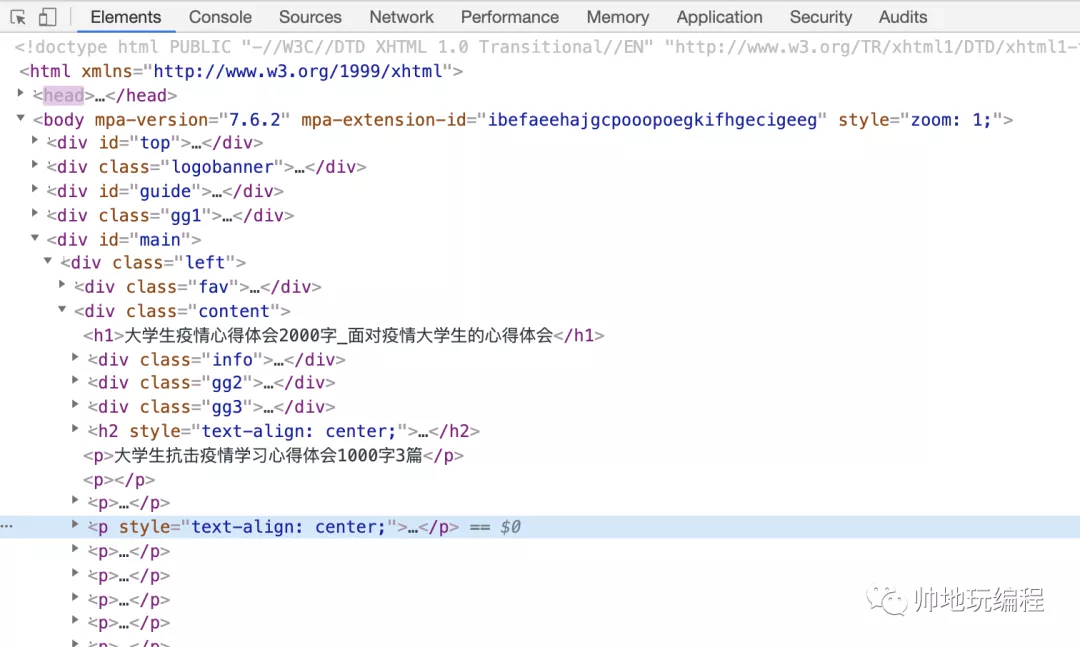
Task: Select the div class="gg3" element
Action: [212, 407]
